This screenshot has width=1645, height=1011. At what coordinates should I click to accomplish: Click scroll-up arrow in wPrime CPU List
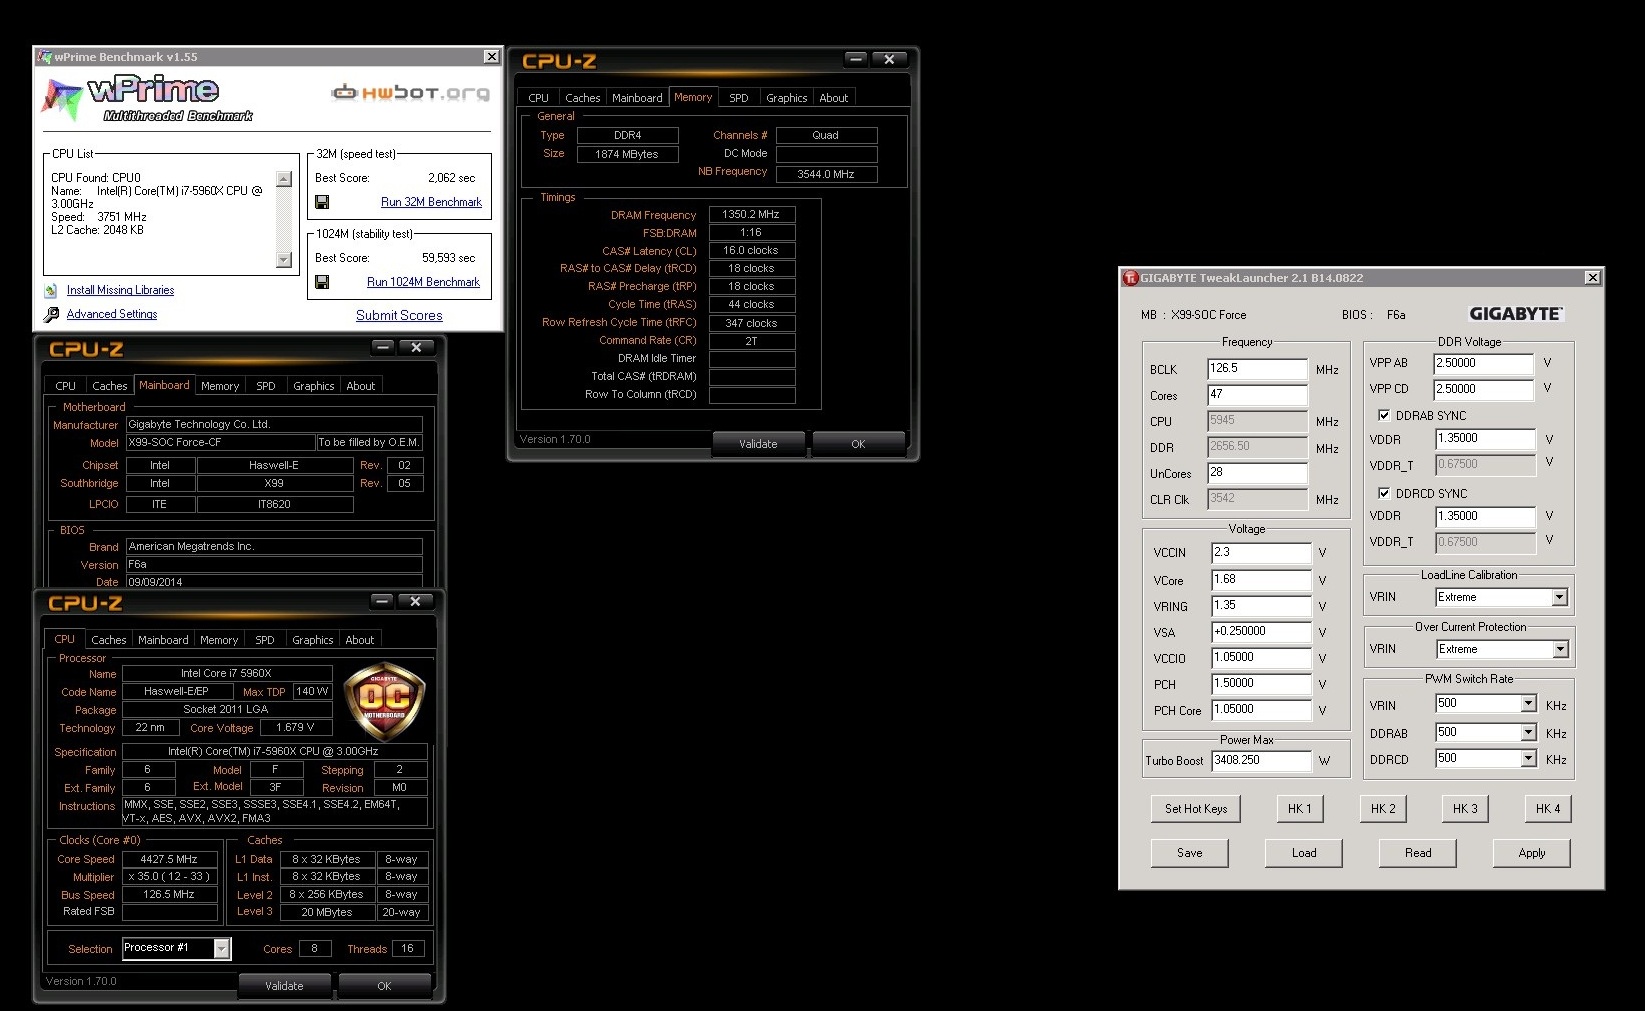(x=284, y=179)
